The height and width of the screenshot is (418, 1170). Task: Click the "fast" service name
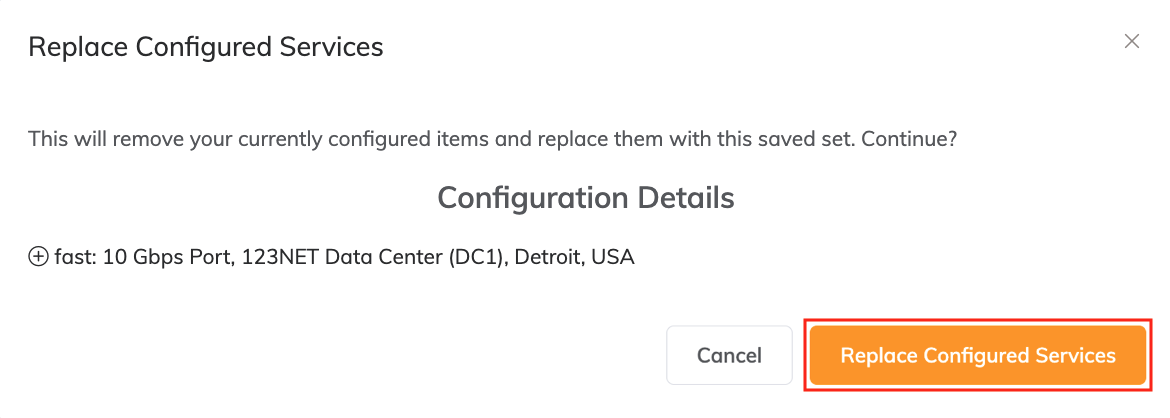click(73, 257)
